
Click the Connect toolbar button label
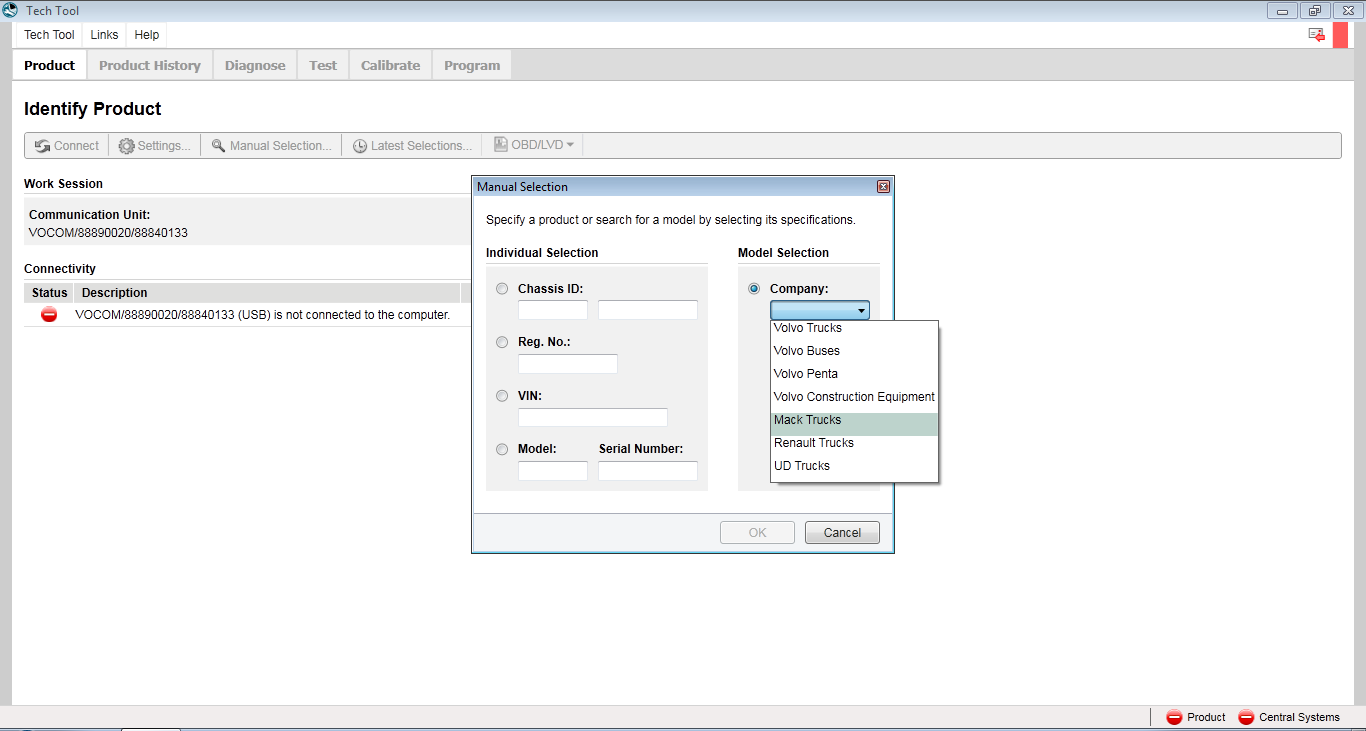tap(77, 146)
